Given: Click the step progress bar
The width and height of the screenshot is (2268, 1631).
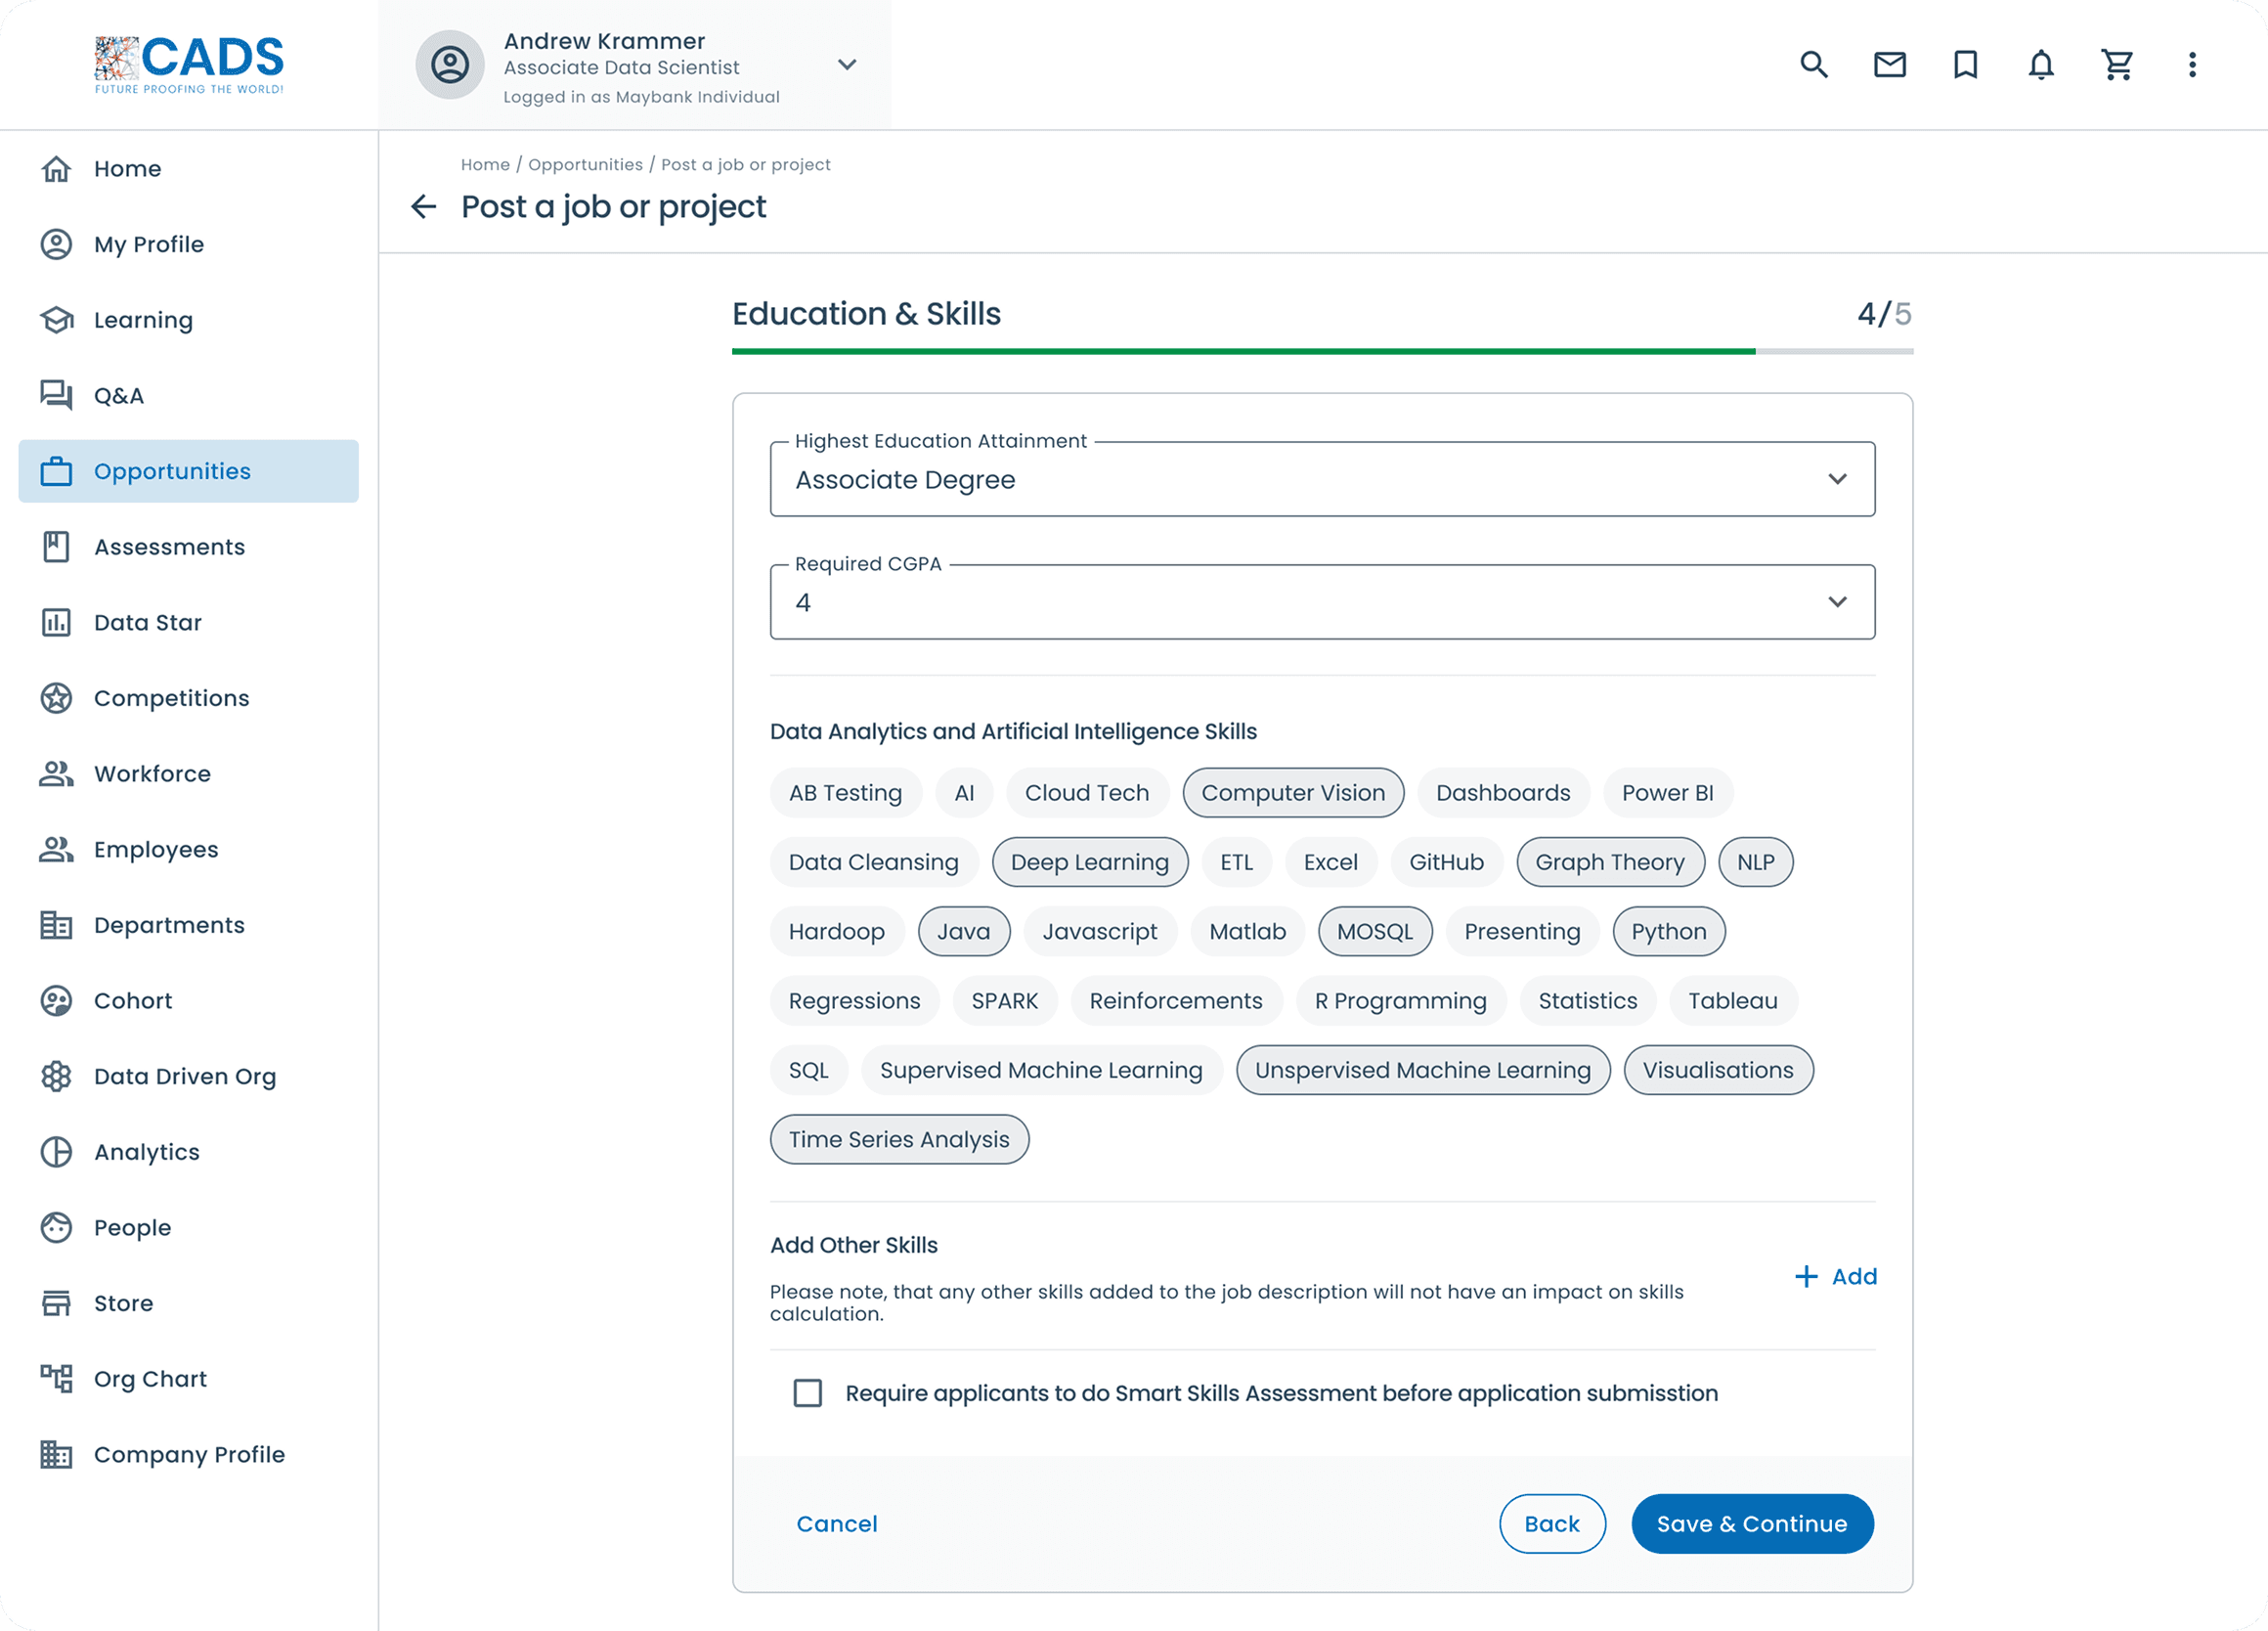Looking at the screenshot, I should click(x=1322, y=352).
